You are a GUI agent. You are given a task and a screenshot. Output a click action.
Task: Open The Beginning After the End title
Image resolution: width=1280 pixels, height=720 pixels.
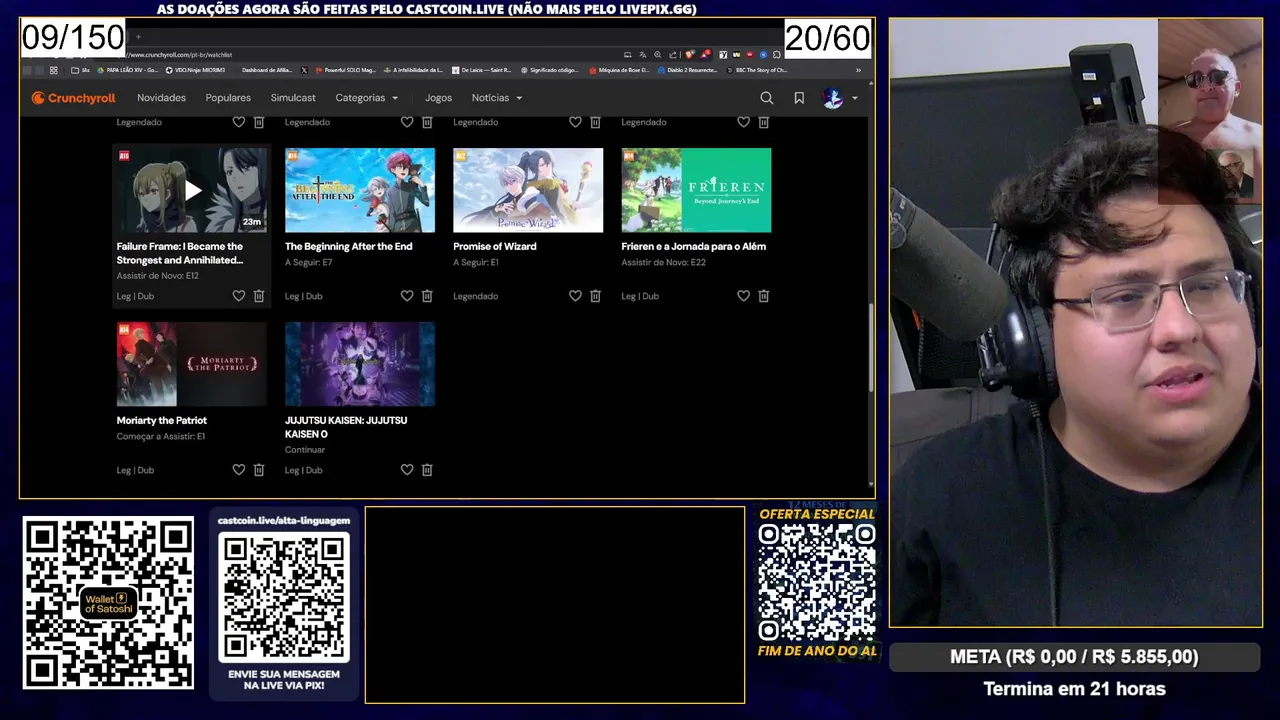[348, 246]
